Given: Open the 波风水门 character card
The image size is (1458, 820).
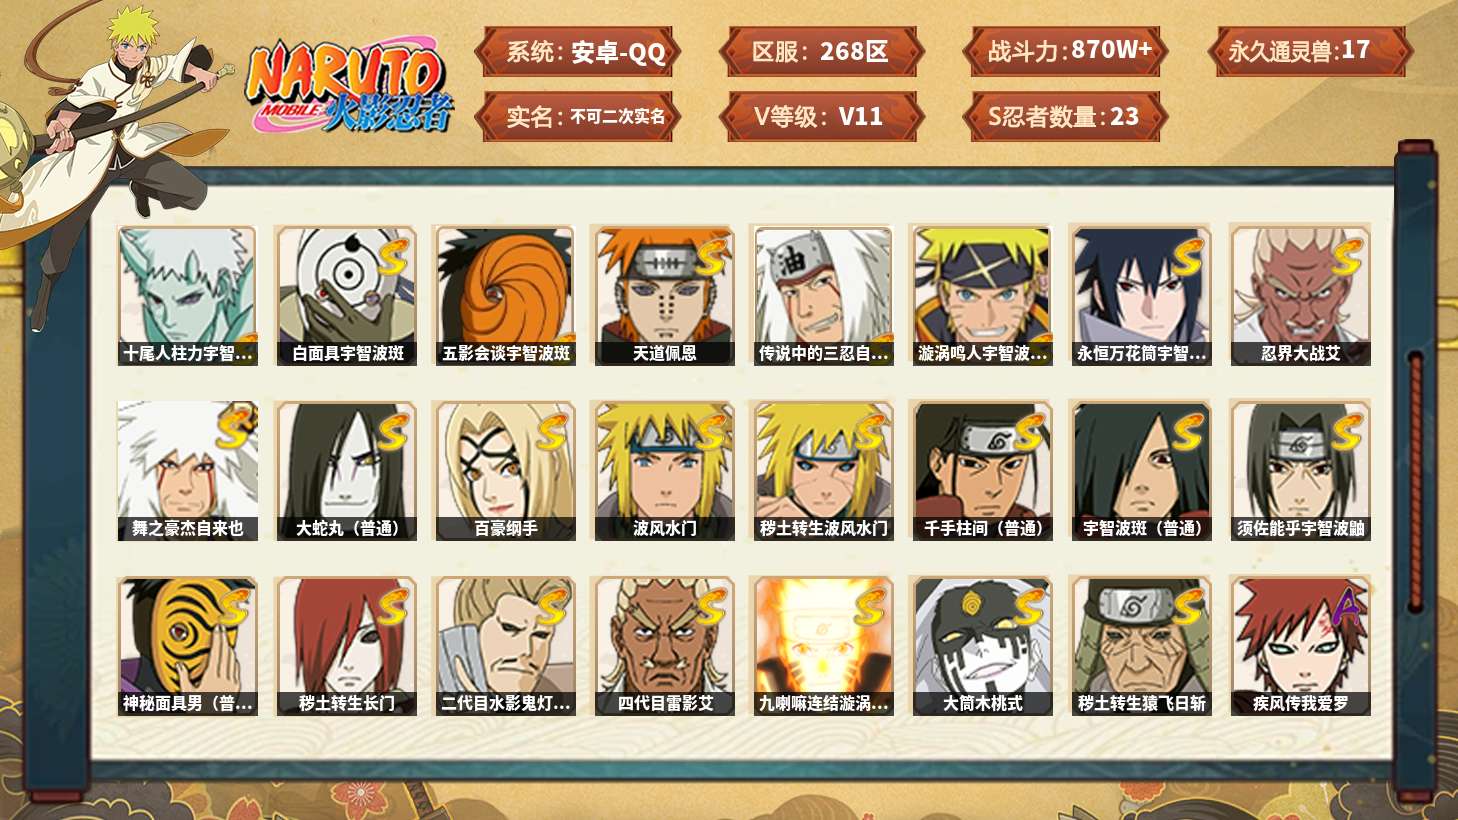Looking at the screenshot, I should coord(665,470).
